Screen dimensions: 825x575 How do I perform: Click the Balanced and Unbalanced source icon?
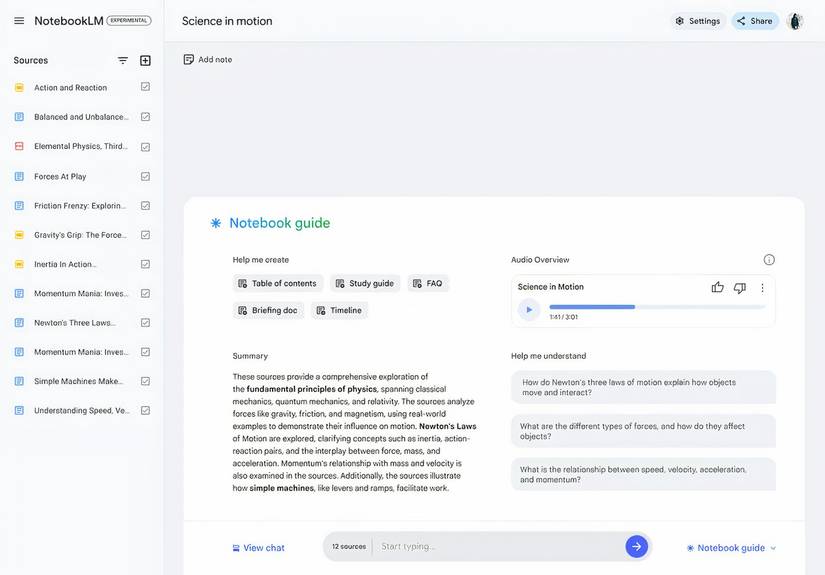[x=19, y=117]
